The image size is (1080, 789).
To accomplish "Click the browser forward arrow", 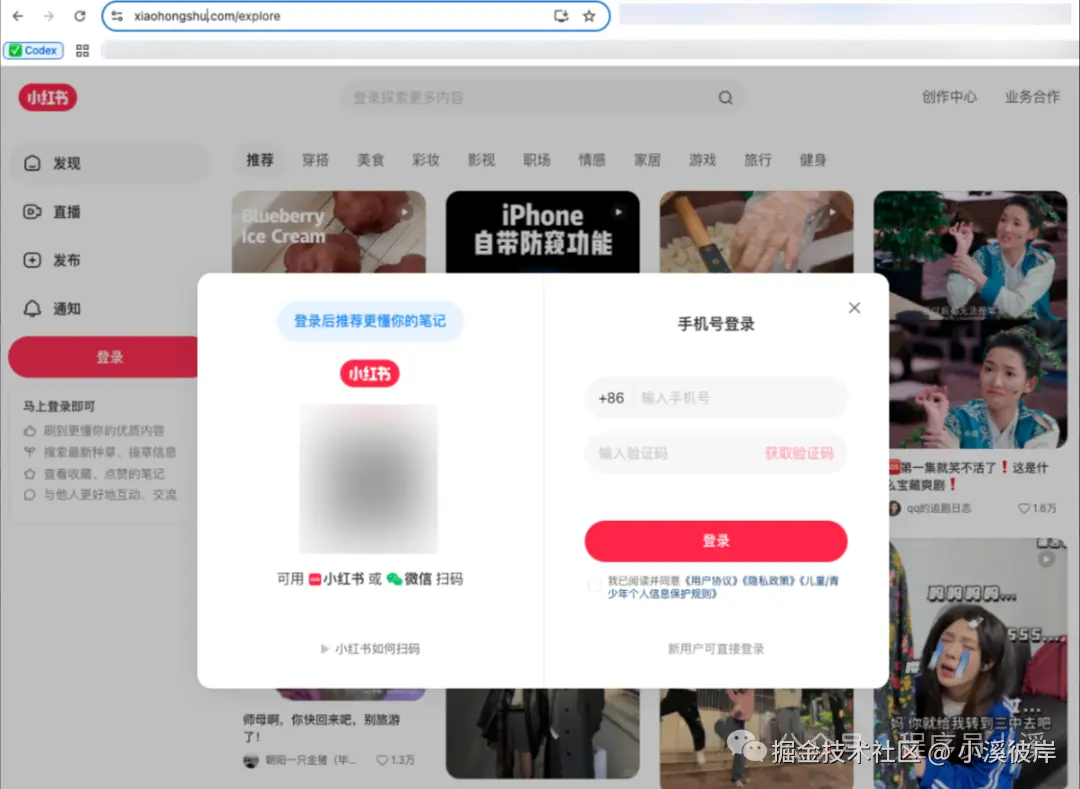I will 48,16.
